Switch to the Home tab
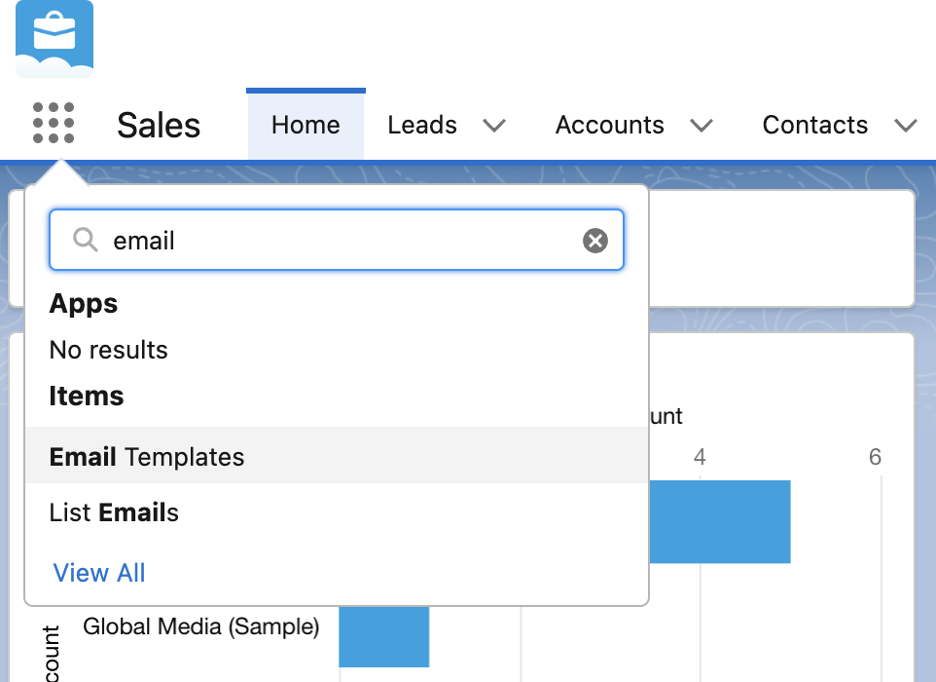The height and width of the screenshot is (682, 936). (x=306, y=125)
